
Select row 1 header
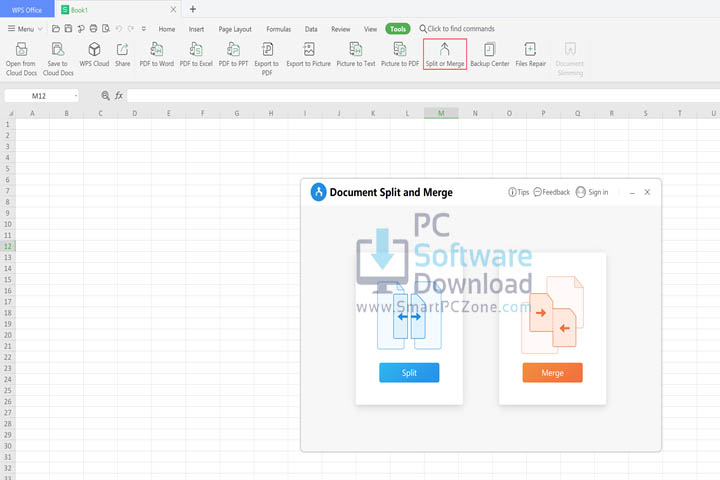(x=7, y=124)
